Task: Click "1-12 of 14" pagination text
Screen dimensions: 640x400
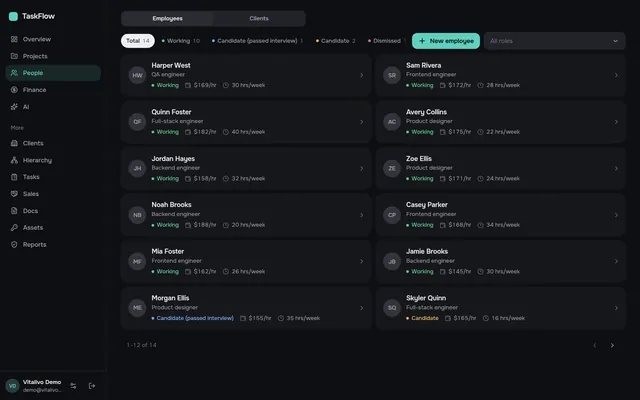Action: tap(141, 345)
